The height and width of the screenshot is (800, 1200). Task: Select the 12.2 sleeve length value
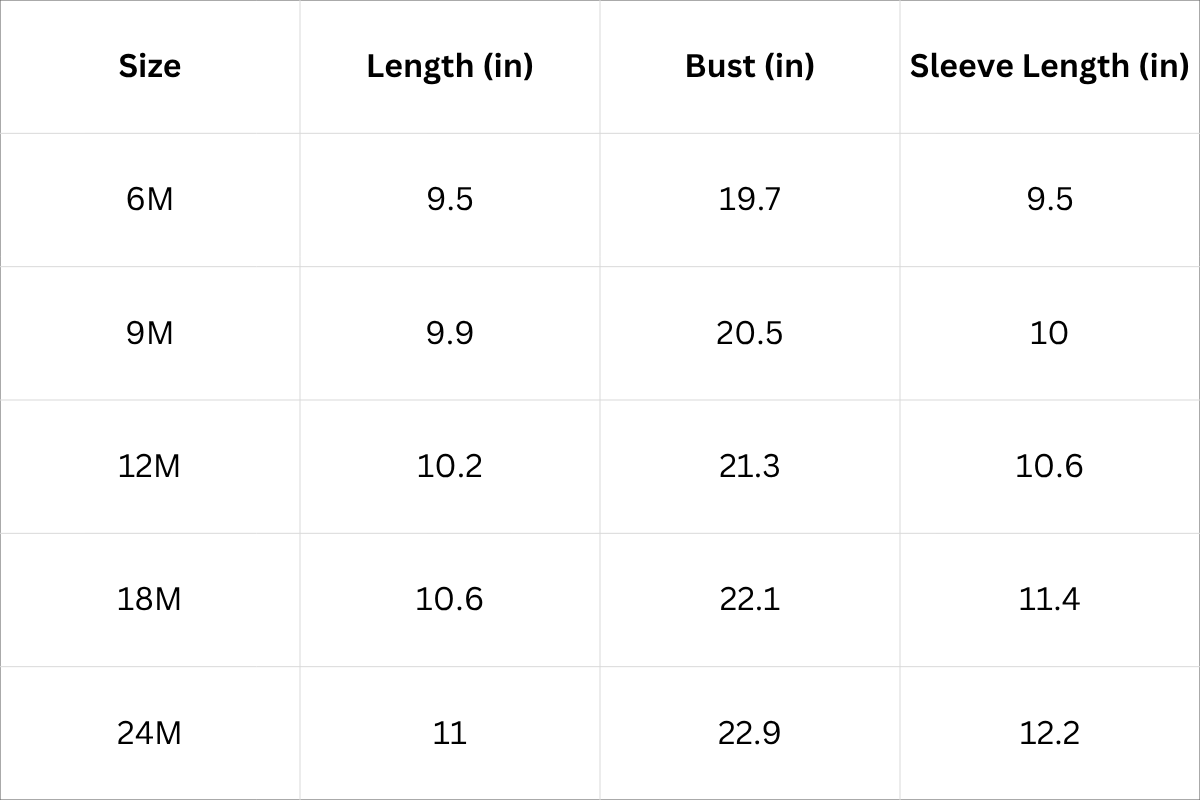1049,733
